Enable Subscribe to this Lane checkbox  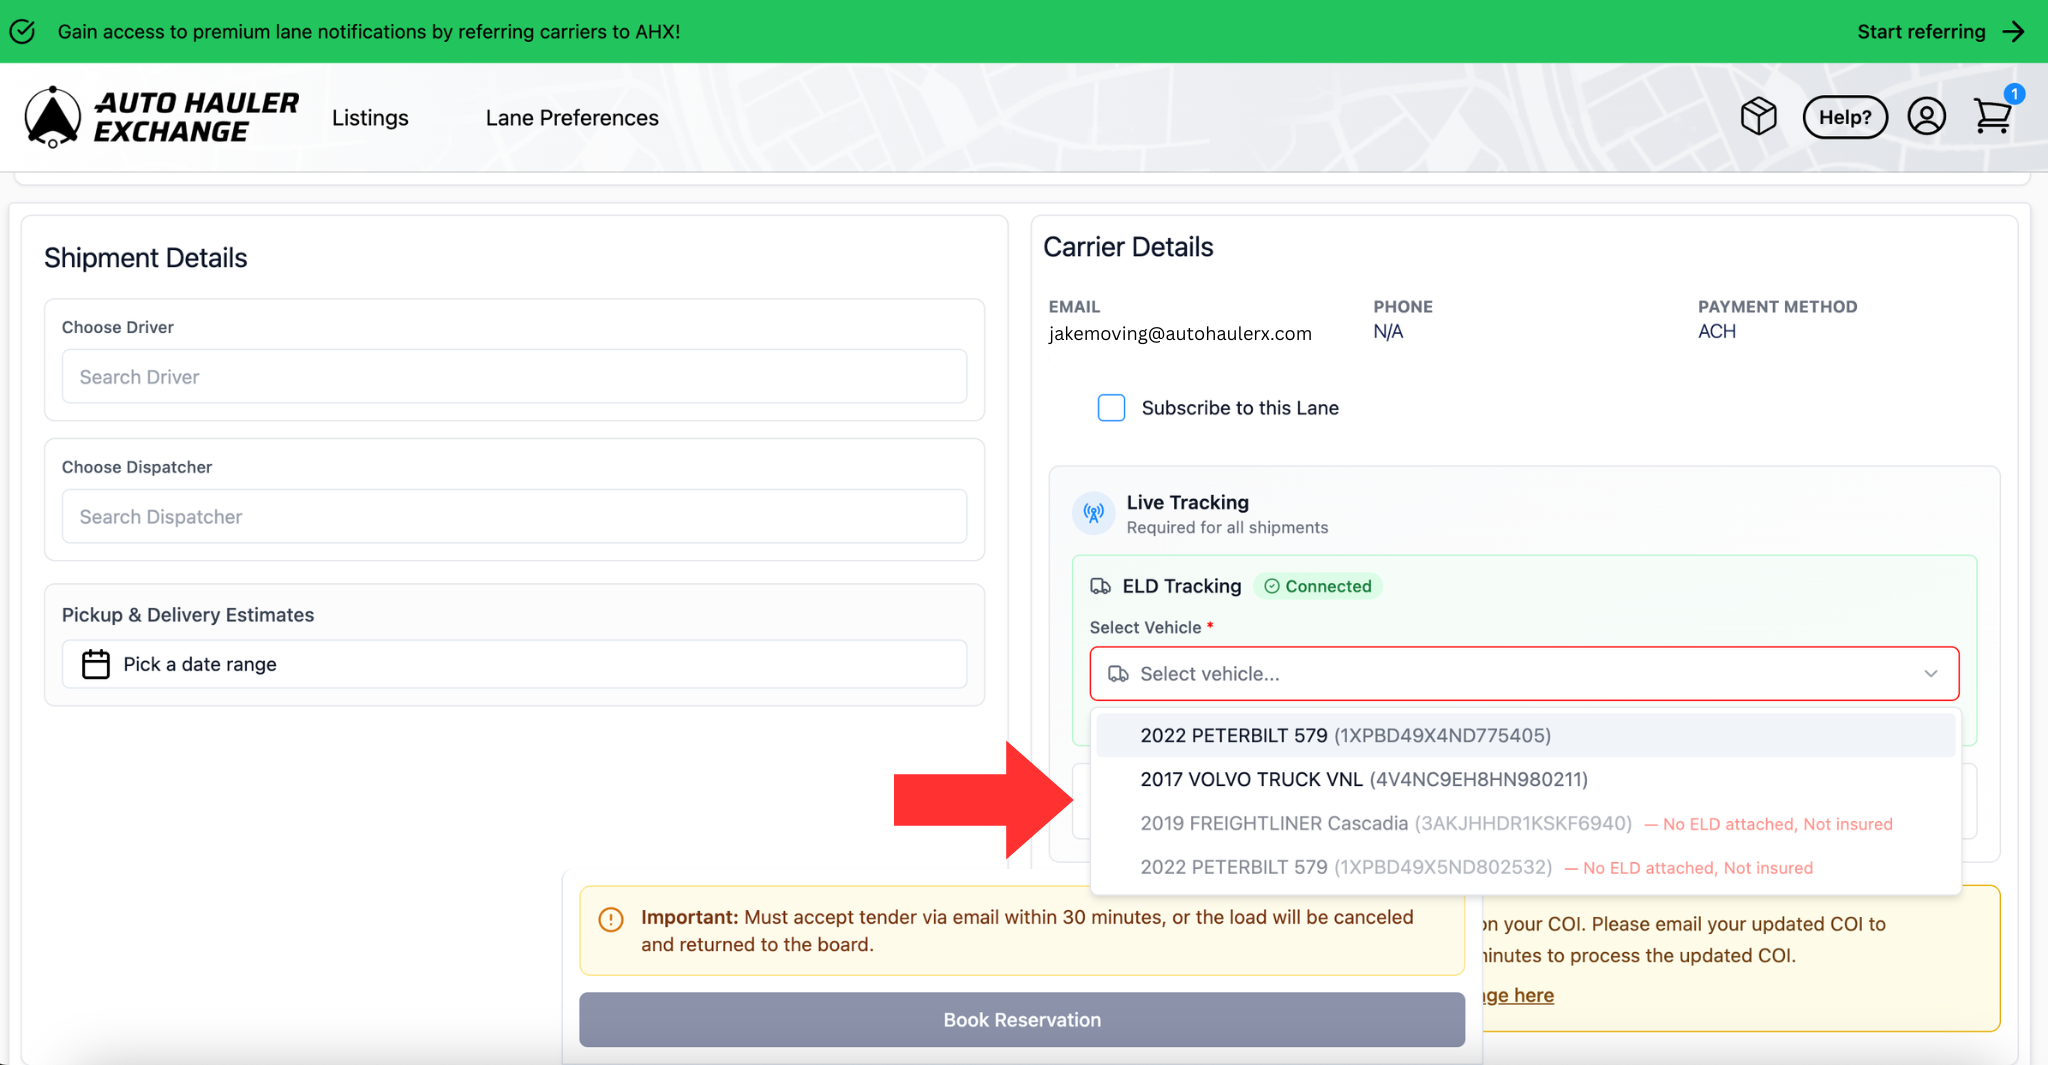point(1111,408)
